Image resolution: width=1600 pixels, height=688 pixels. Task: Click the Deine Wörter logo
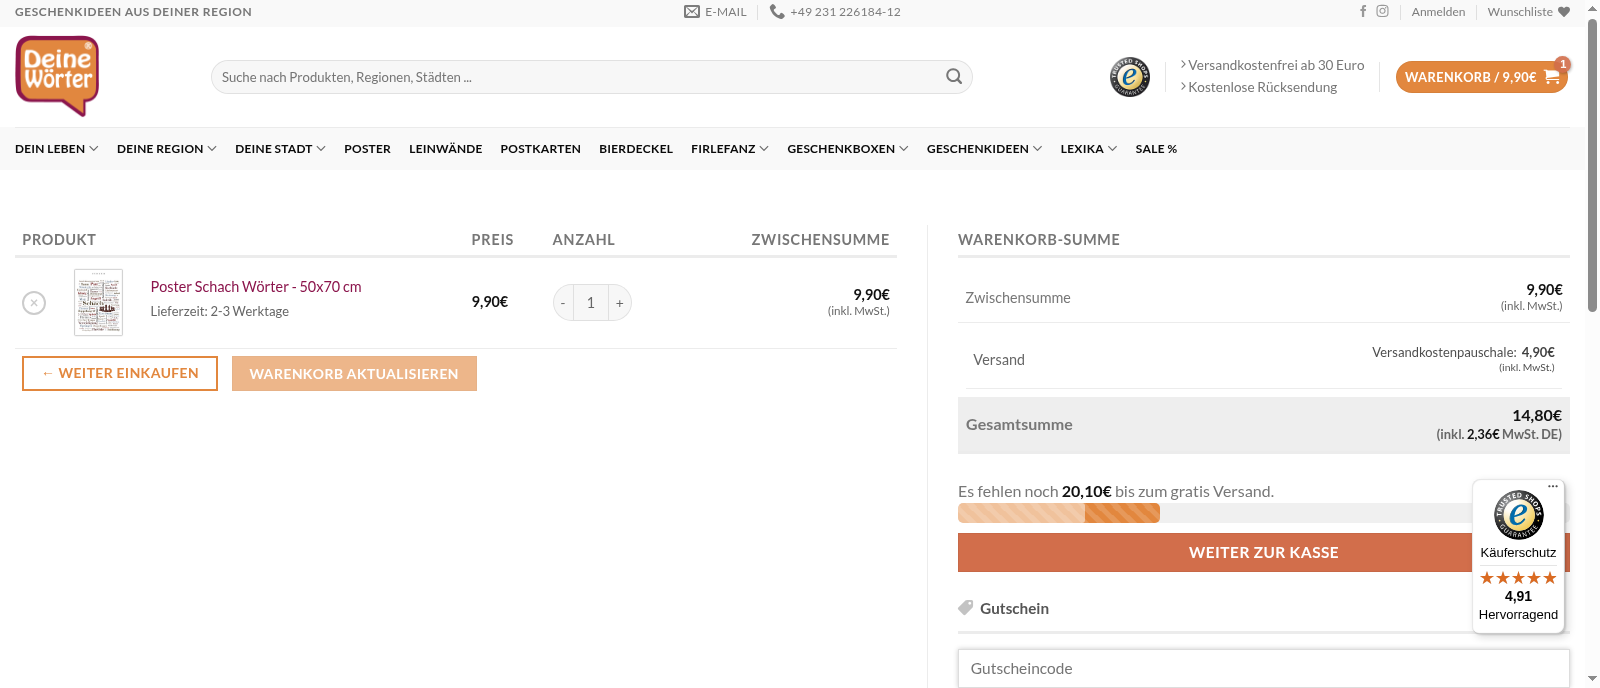(x=57, y=76)
